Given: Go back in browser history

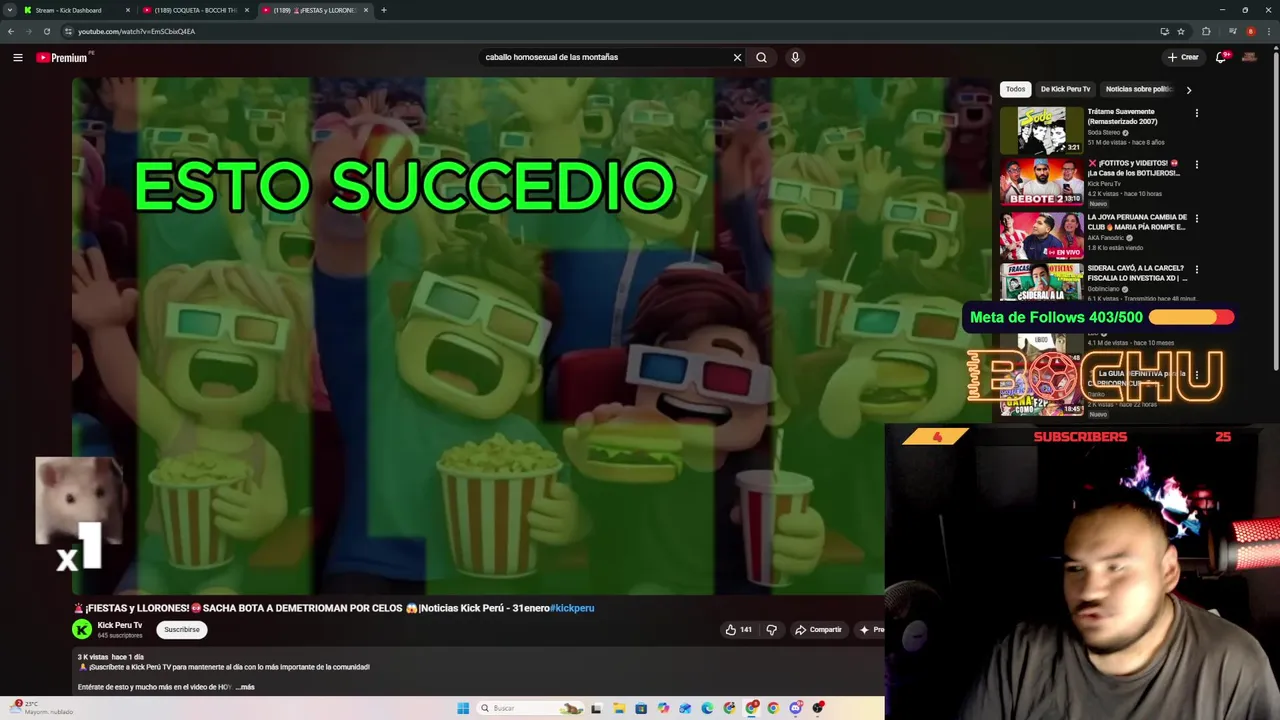Looking at the screenshot, I should 11,31.
